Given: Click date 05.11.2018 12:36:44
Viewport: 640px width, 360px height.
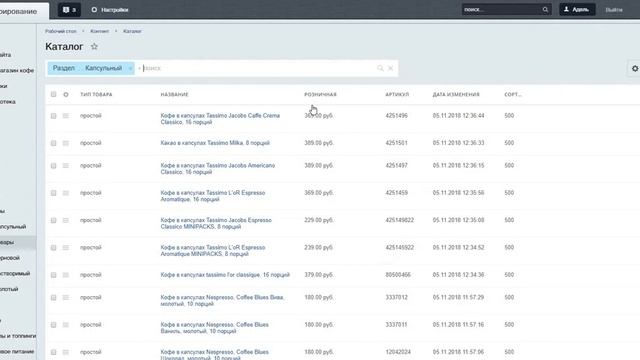Looking at the screenshot, I should tap(458, 116).
